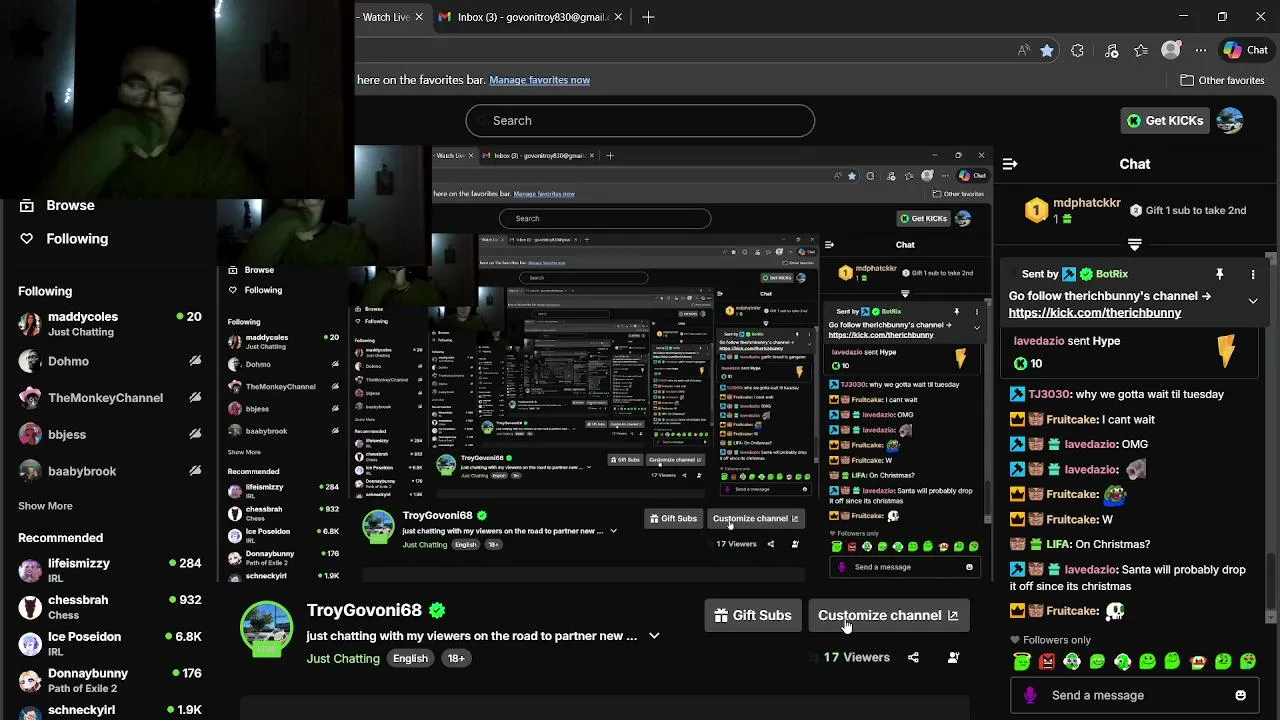Collapse the chat panel with the arrow icon
Screen dimensions: 1280x720
coord(1010,164)
